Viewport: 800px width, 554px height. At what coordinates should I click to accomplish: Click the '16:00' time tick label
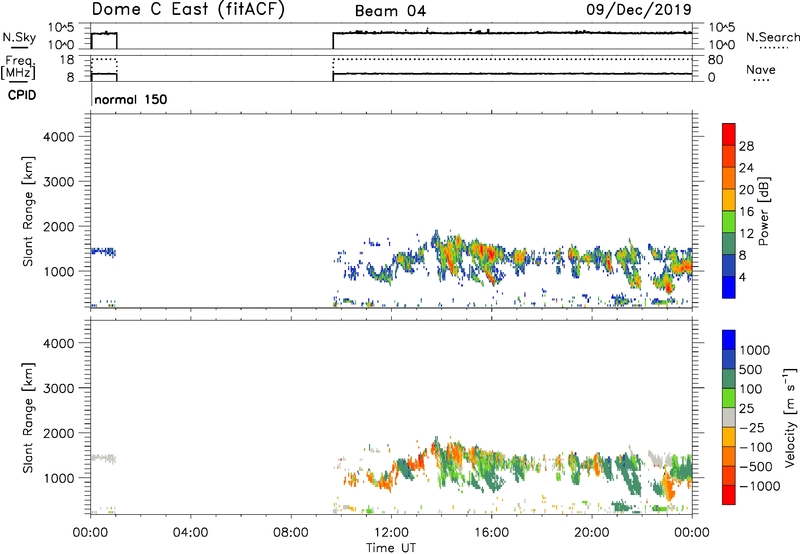(x=491, y=533)
